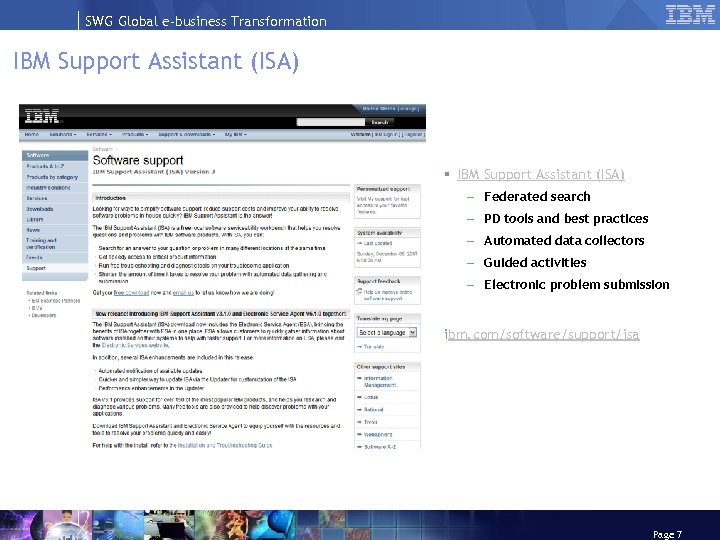
Task: Click the email us link
Action: coord(183,292)
